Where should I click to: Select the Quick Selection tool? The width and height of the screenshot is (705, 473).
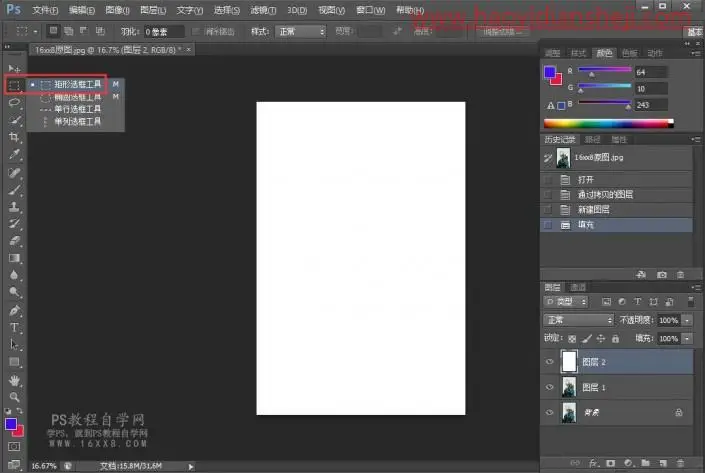point(14,120)
